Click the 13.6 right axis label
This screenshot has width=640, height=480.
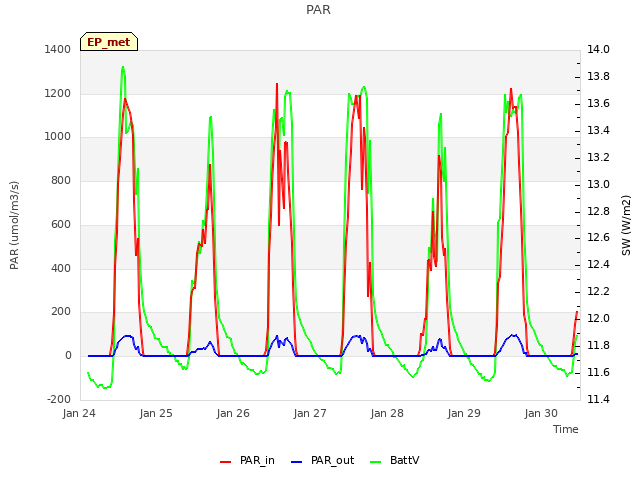598,103
